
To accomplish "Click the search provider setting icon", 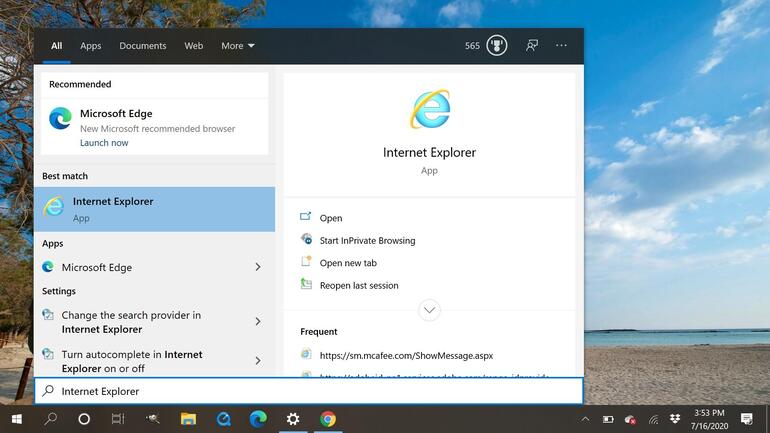I will (x=48, y=314).
